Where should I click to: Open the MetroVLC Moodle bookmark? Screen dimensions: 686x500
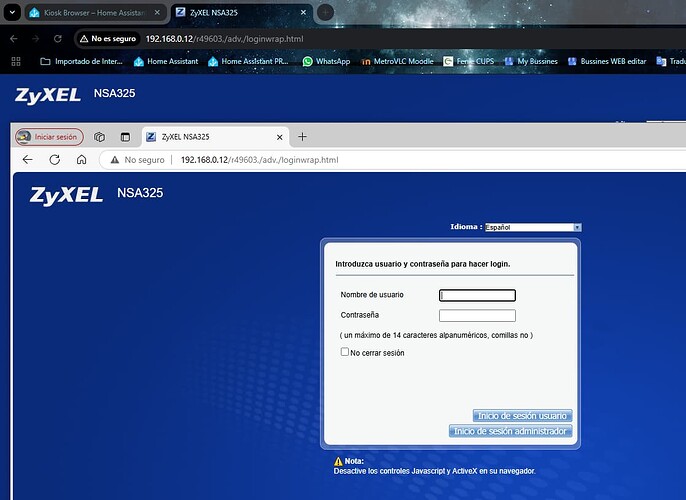[397, 61]
